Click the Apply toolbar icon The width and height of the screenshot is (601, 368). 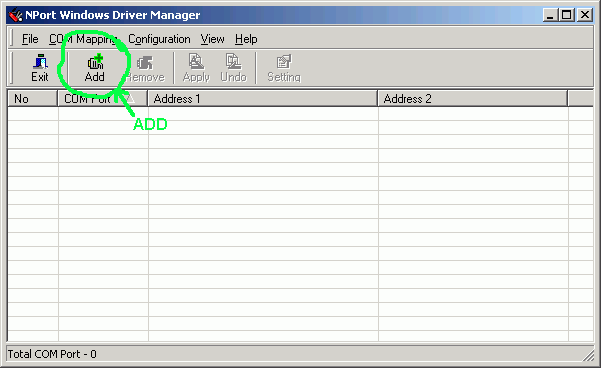pos(196,68)
